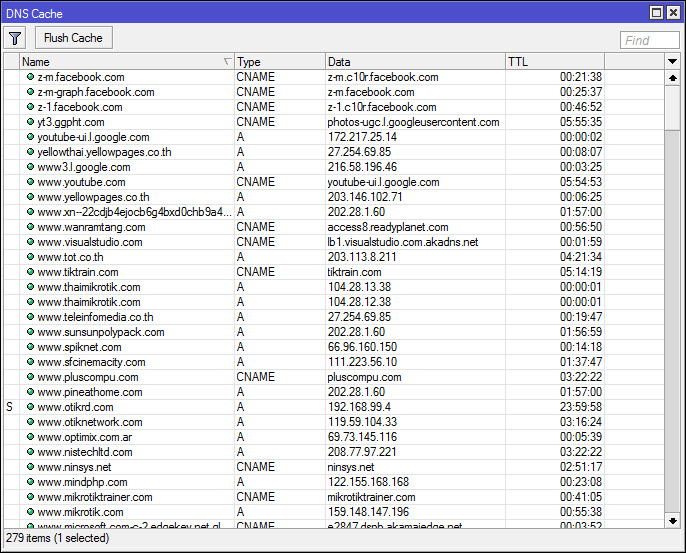Click data cell lb1.visualstudio.com.akadns.net

click(403, 242)
